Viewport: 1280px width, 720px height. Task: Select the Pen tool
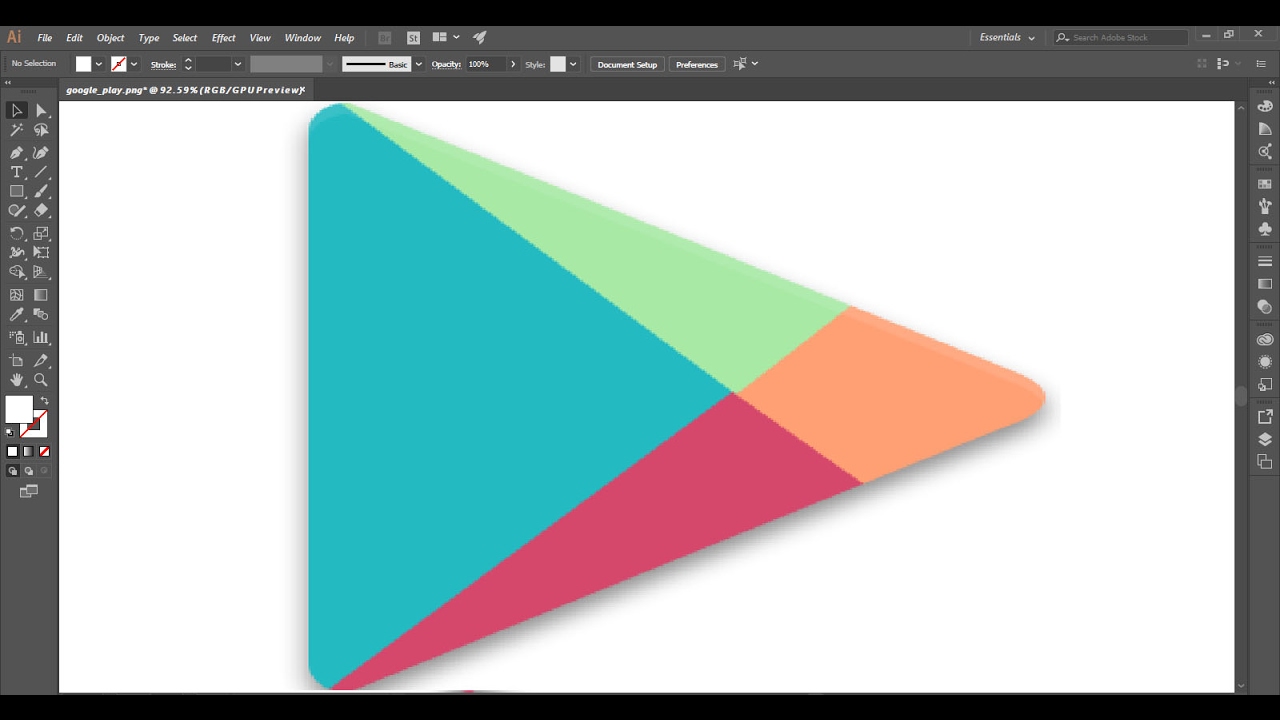pyautogui.click(x=17, y=153)
